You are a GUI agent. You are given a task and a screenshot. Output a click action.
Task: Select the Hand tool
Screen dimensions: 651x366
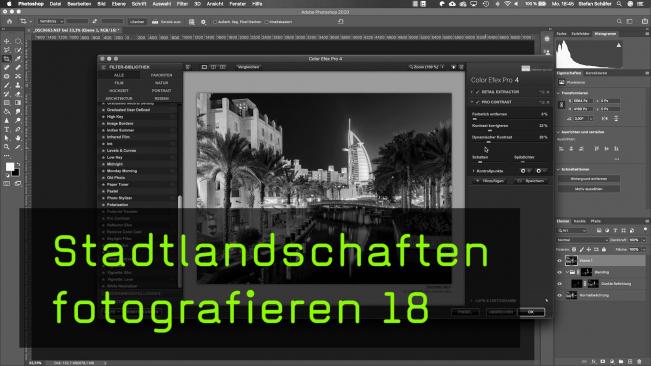[18, 138]
